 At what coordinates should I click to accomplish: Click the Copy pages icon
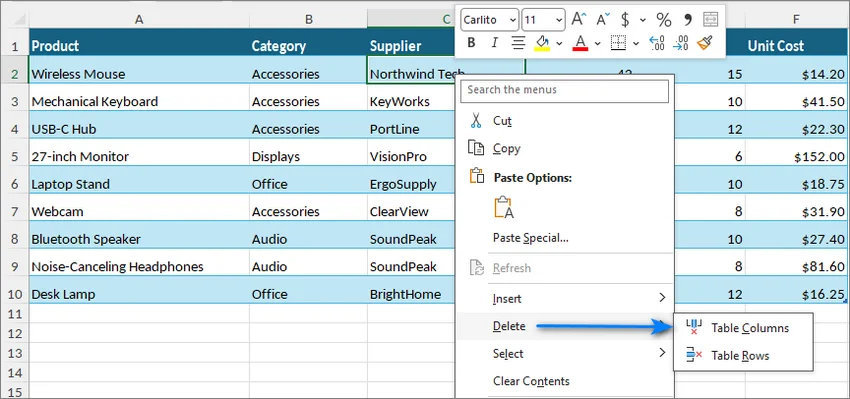(476, 148)
